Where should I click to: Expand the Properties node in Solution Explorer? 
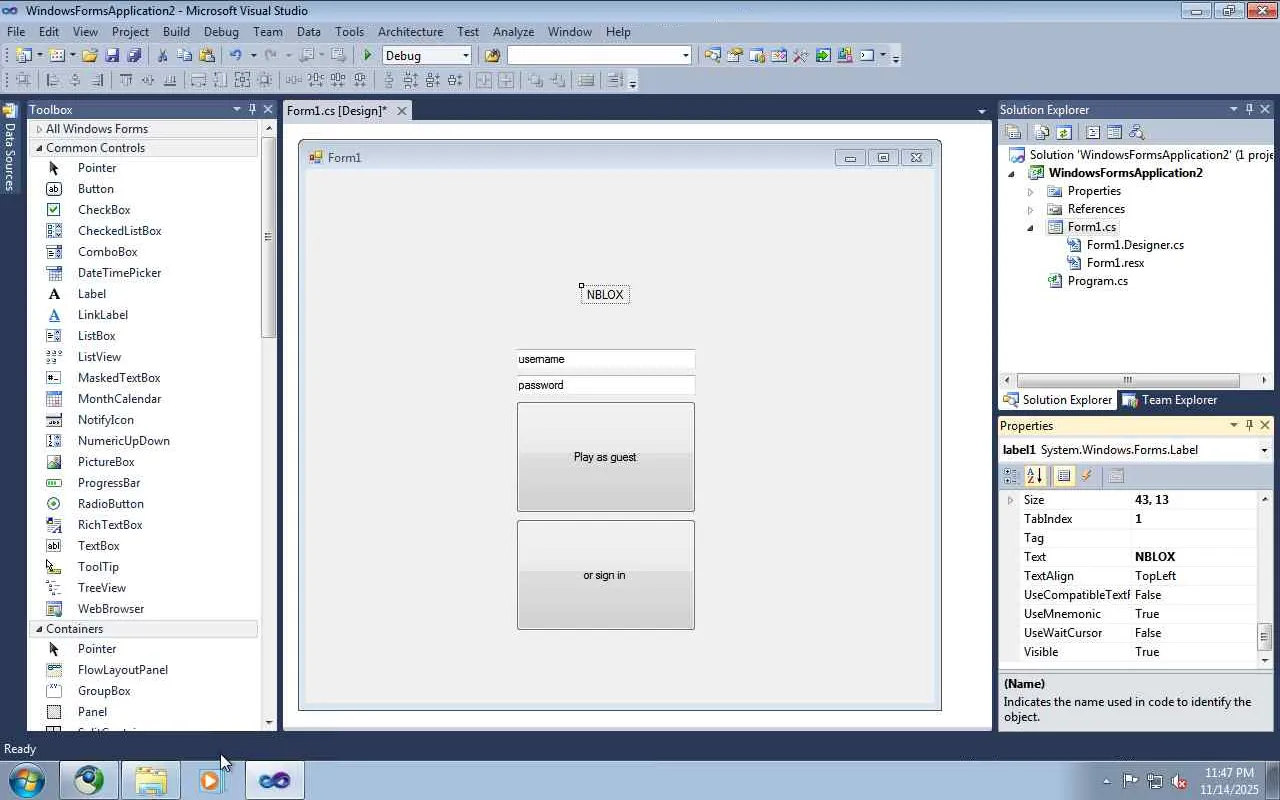click(1030, 191)
